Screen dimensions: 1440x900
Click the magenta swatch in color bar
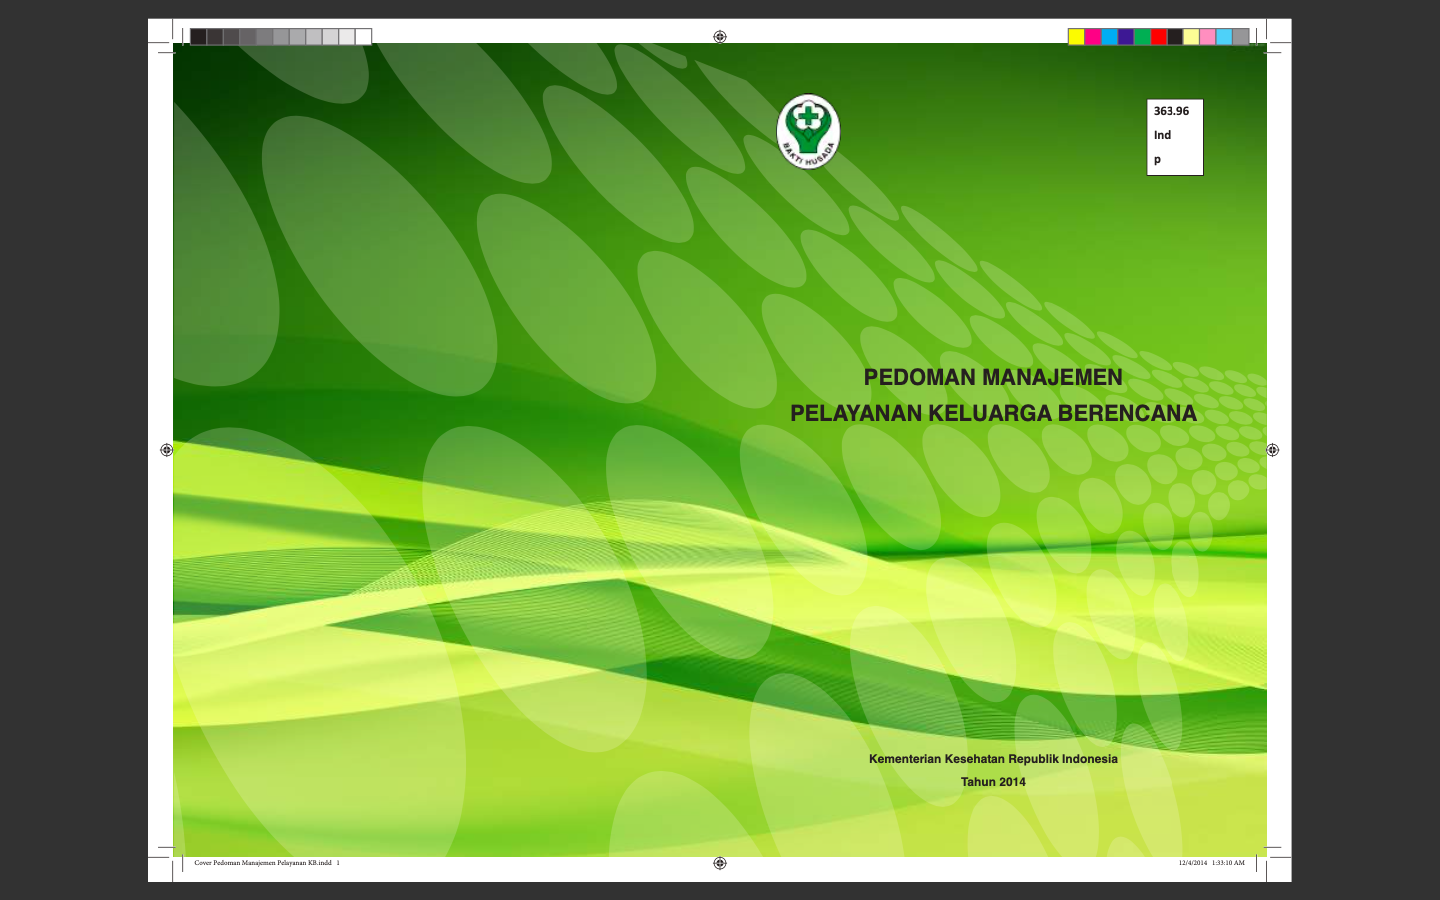[1093, 37]
